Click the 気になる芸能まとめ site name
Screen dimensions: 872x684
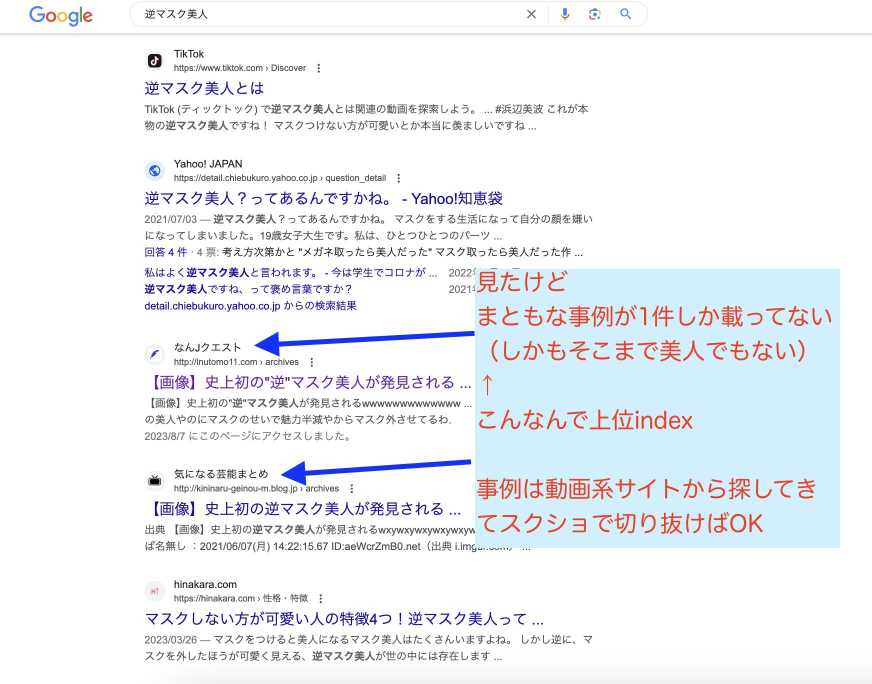click(x=221, y=474)
